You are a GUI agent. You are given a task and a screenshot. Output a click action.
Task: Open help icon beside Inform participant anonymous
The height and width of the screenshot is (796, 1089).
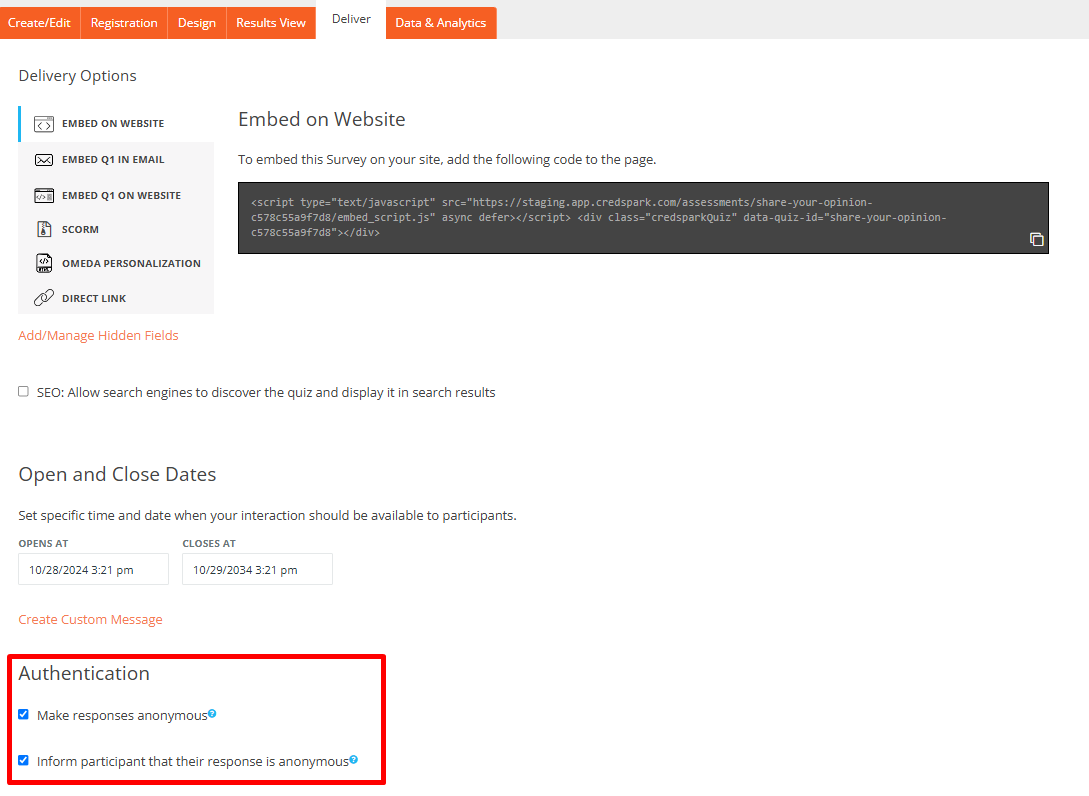point(354,760)
